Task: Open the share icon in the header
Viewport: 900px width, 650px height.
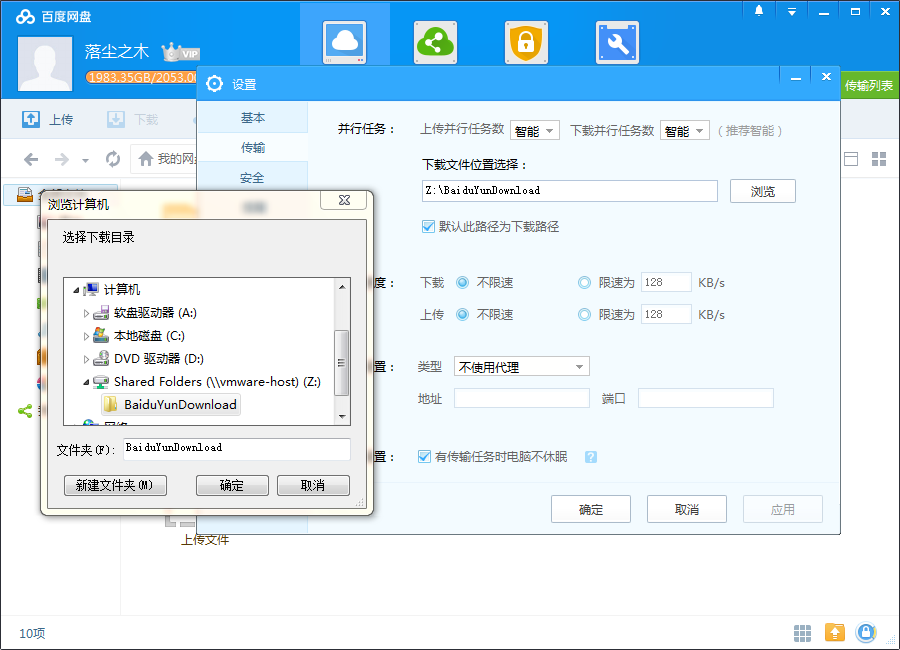Action: (435, 42)
